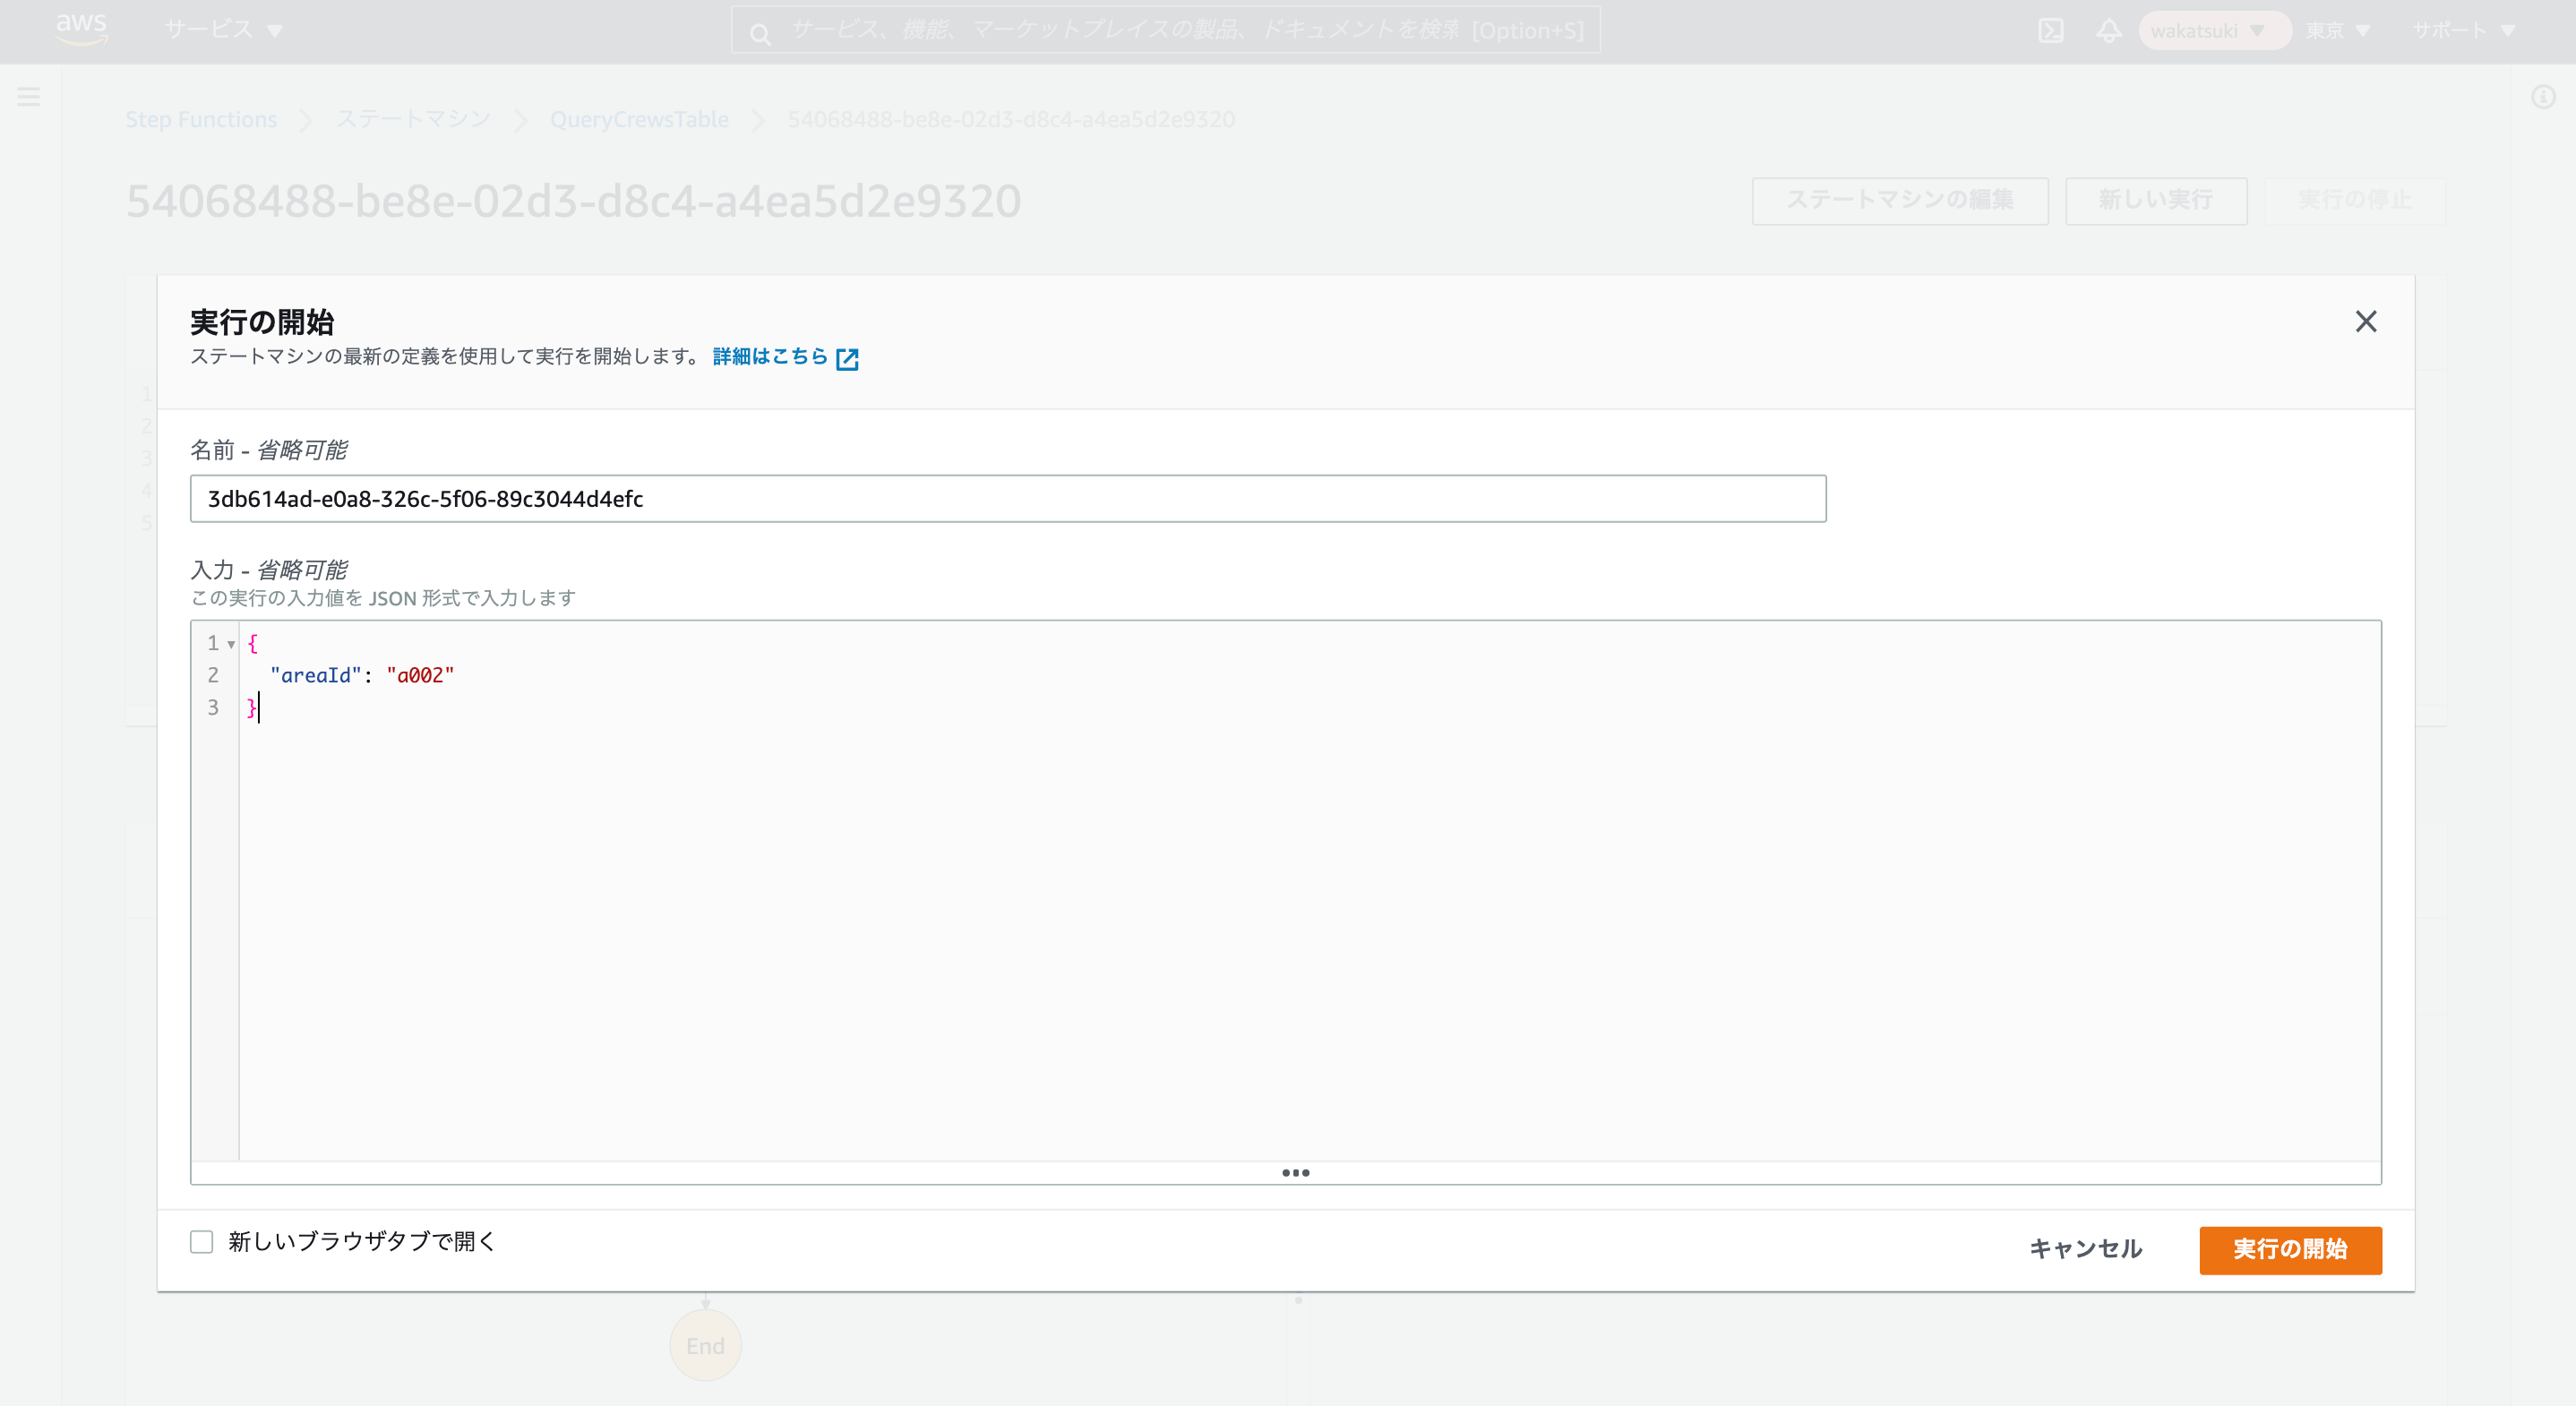The width and height of the screenshot is (2576, 1406).
Task: Click the キャンセル button
Action: 2085,1248
